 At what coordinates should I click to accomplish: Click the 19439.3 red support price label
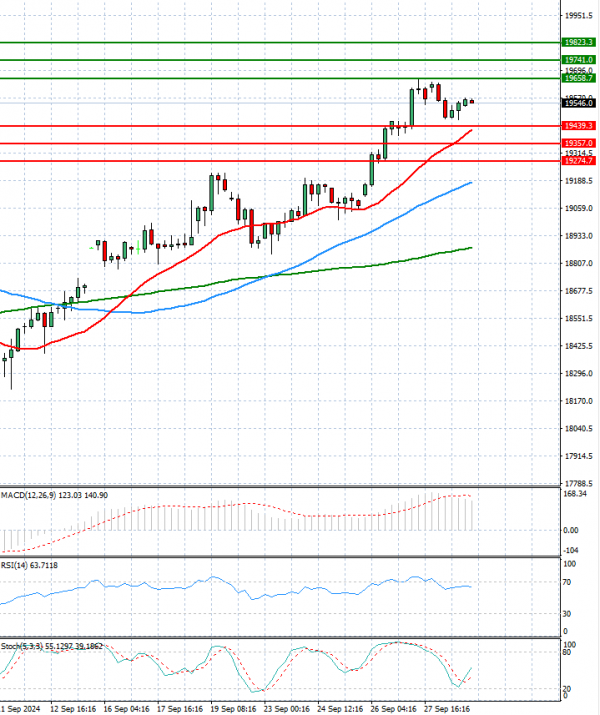click(579, 125)
